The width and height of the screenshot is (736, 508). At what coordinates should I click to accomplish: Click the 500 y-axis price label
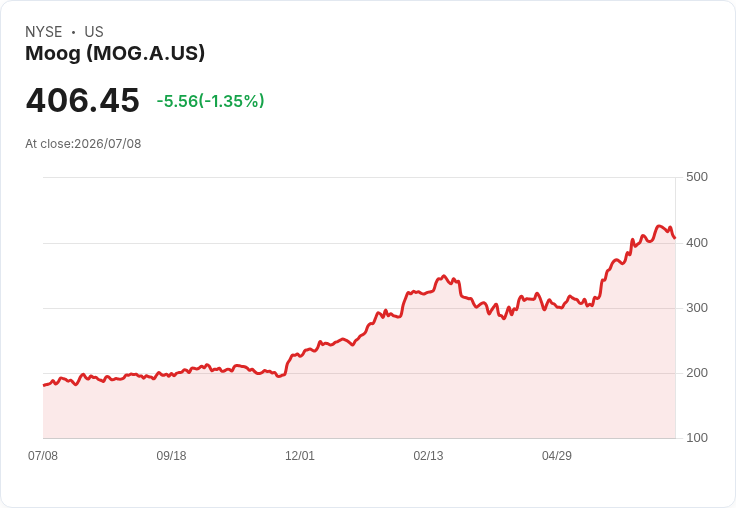(697, 177)
